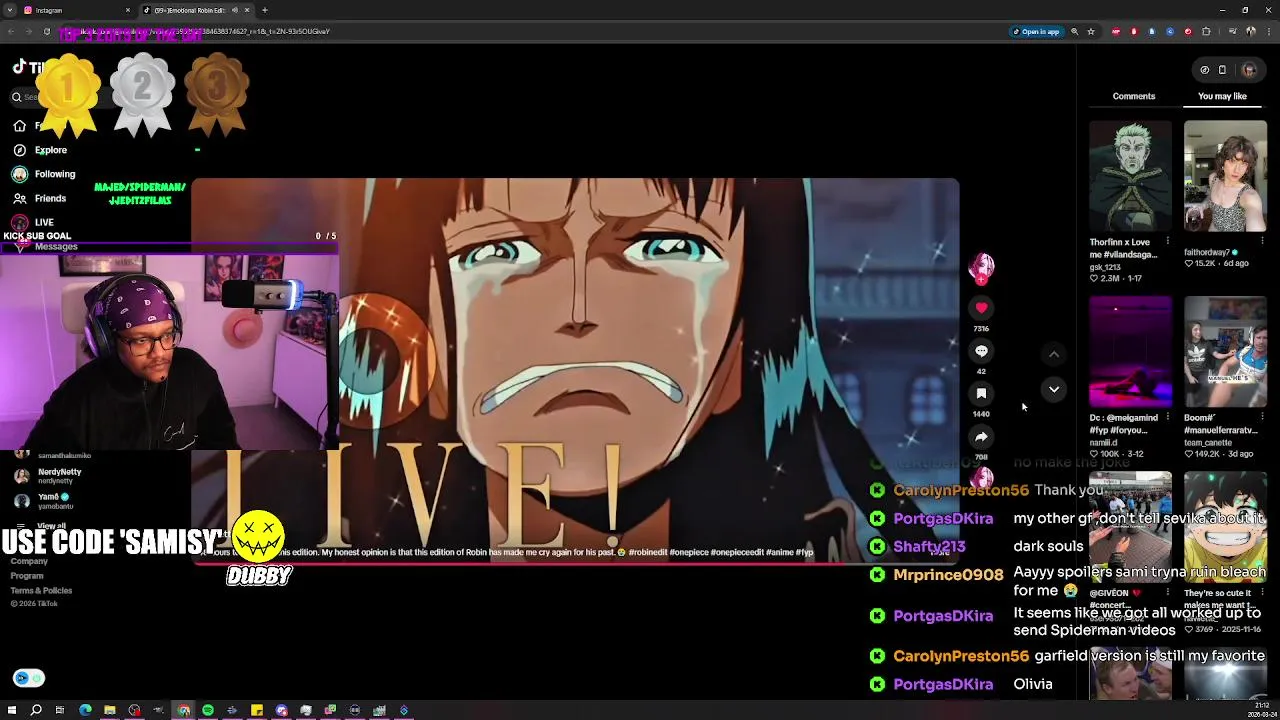This screenshot has width=1280, height=720.
Task: Open Friends in the TikTok sidebar
Action: (39, 198)
